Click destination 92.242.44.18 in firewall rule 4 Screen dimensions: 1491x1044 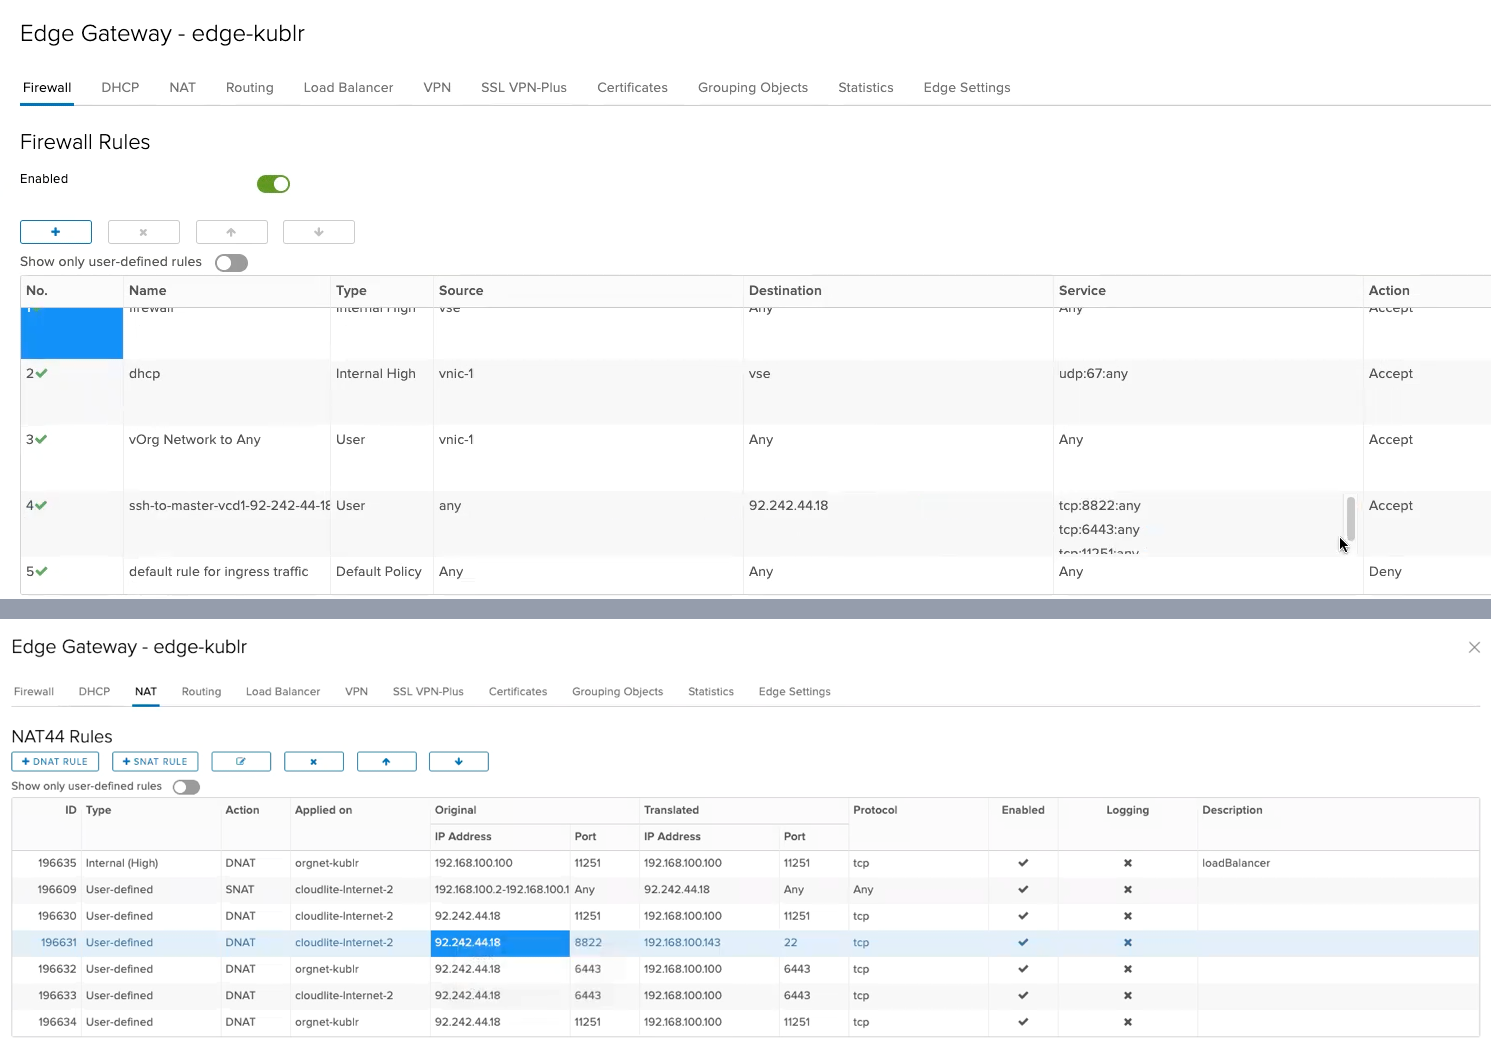pos(788,506)
